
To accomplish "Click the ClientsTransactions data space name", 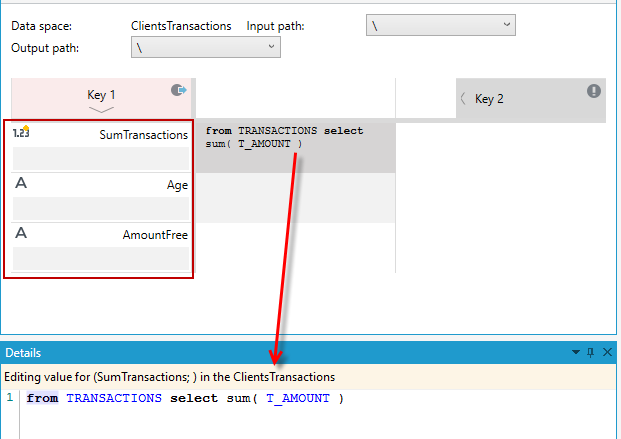I will tap(181, 26).
